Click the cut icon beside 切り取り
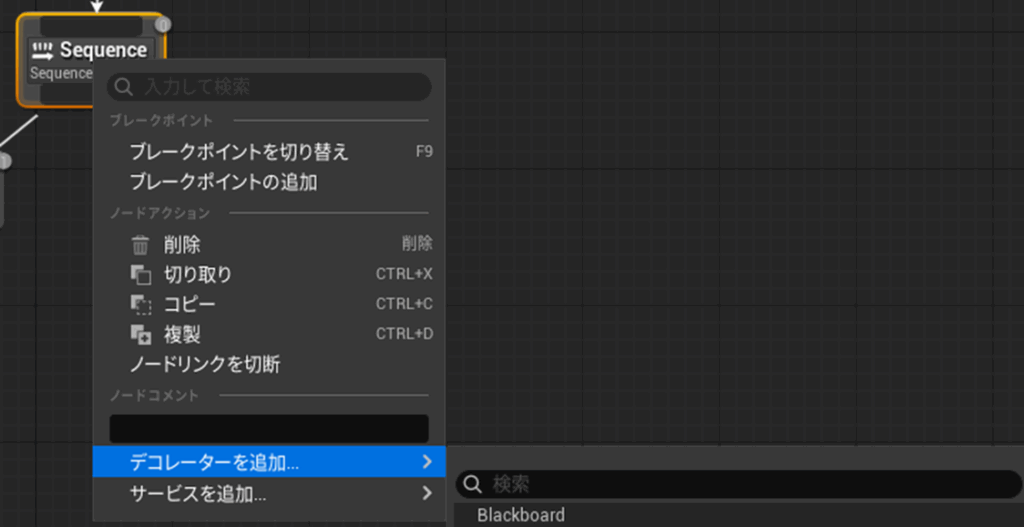1024x527 pixels. point(141,275)
